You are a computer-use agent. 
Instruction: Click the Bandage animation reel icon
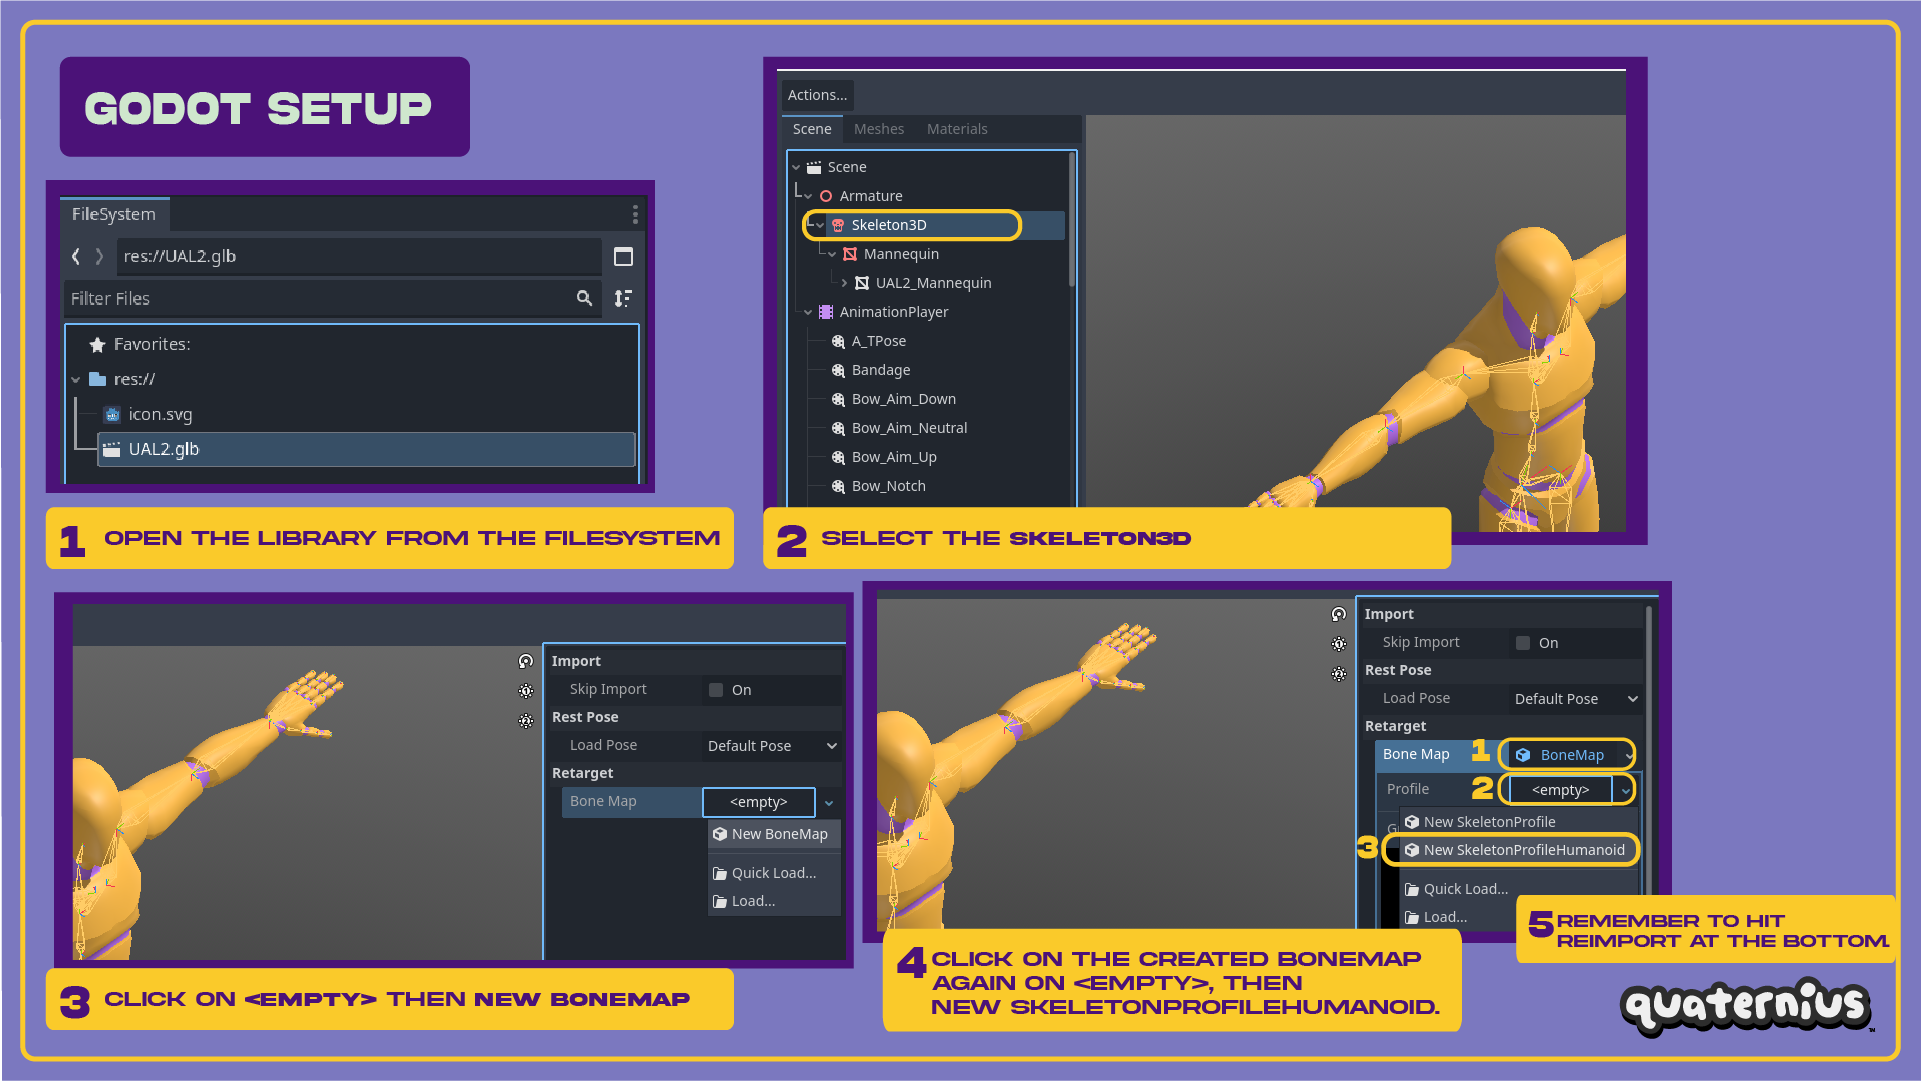point(838,370)
